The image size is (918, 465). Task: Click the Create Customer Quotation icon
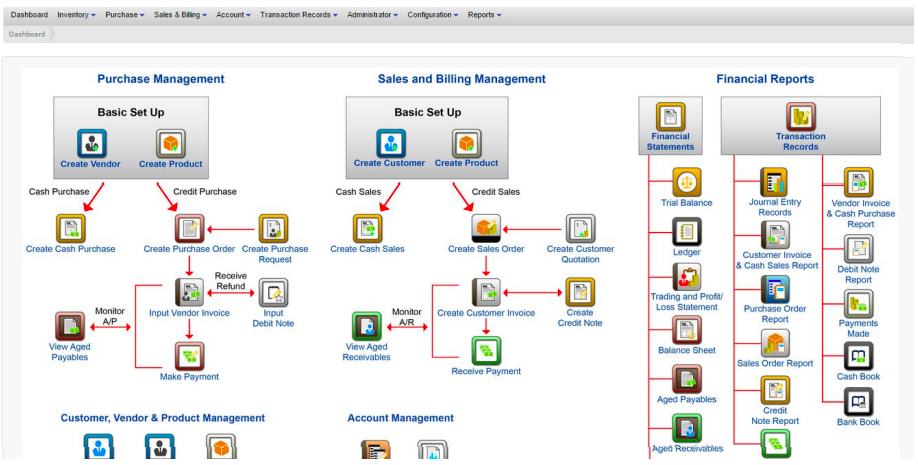[x=581, y=228]
